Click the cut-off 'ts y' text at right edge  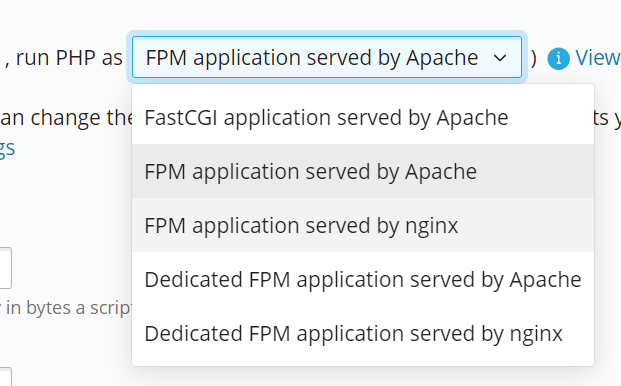(x=608, y=118)
